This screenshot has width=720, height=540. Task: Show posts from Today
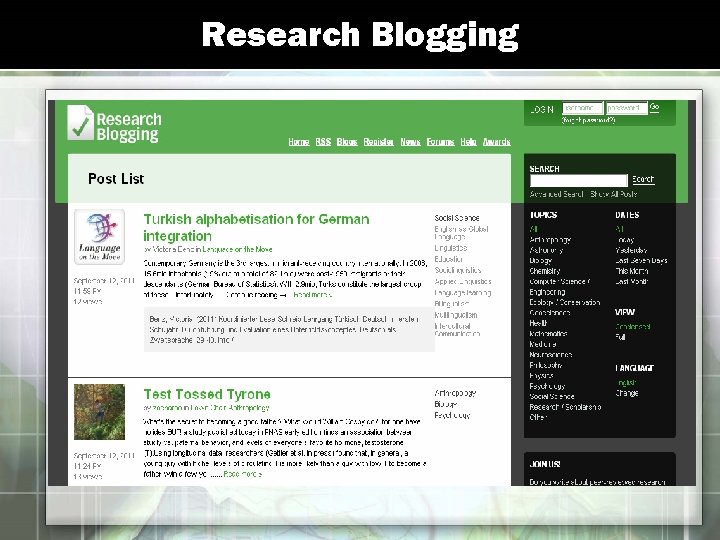pyautogui.click(x=625, y=240)
